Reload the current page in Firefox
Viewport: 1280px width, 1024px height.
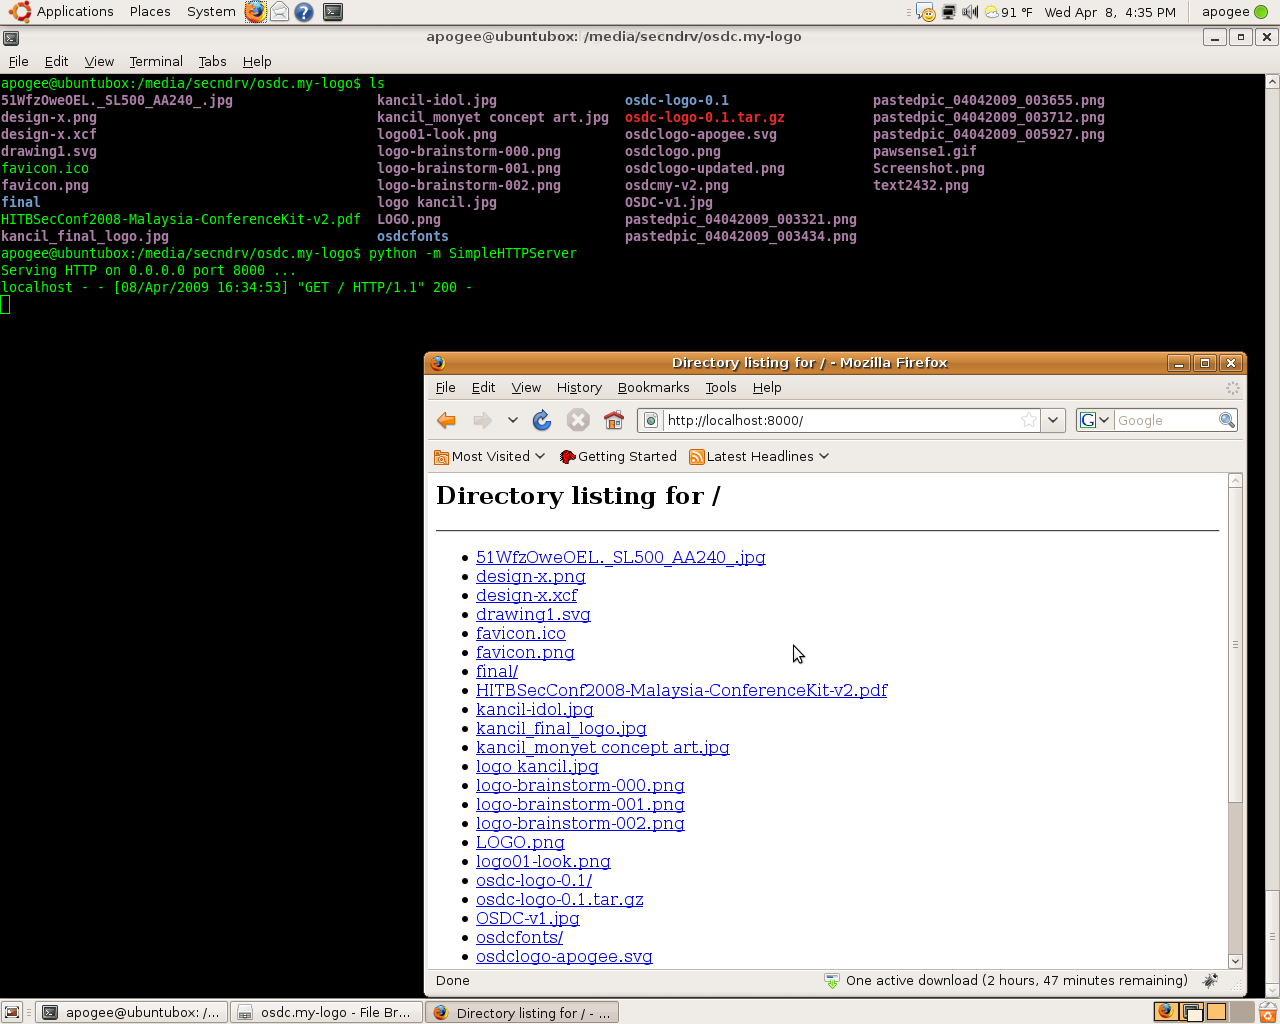(x=541, y=420)
